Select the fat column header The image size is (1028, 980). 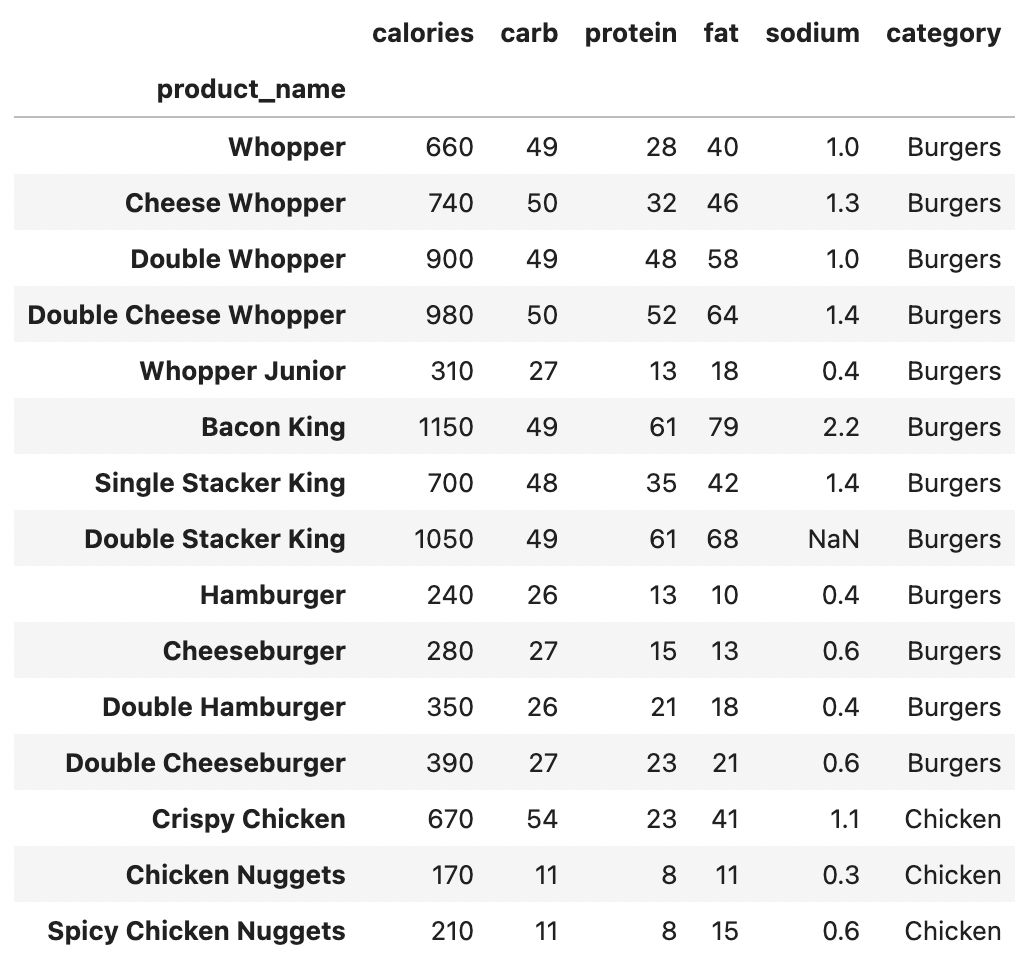point(721,33)
